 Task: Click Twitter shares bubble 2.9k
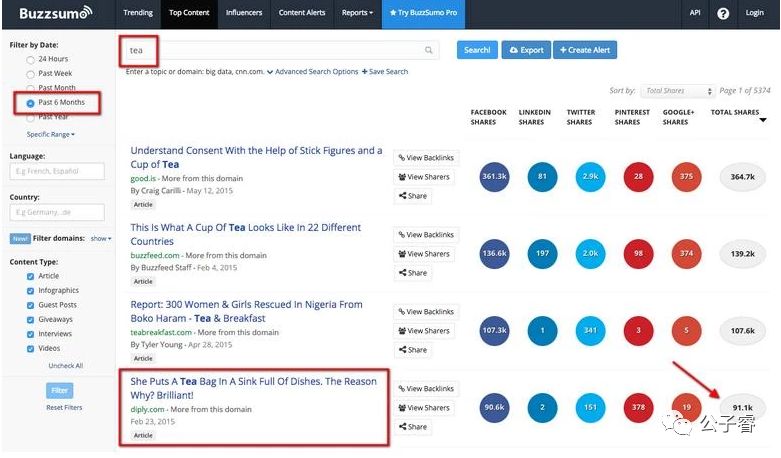[x=590, y=176]
